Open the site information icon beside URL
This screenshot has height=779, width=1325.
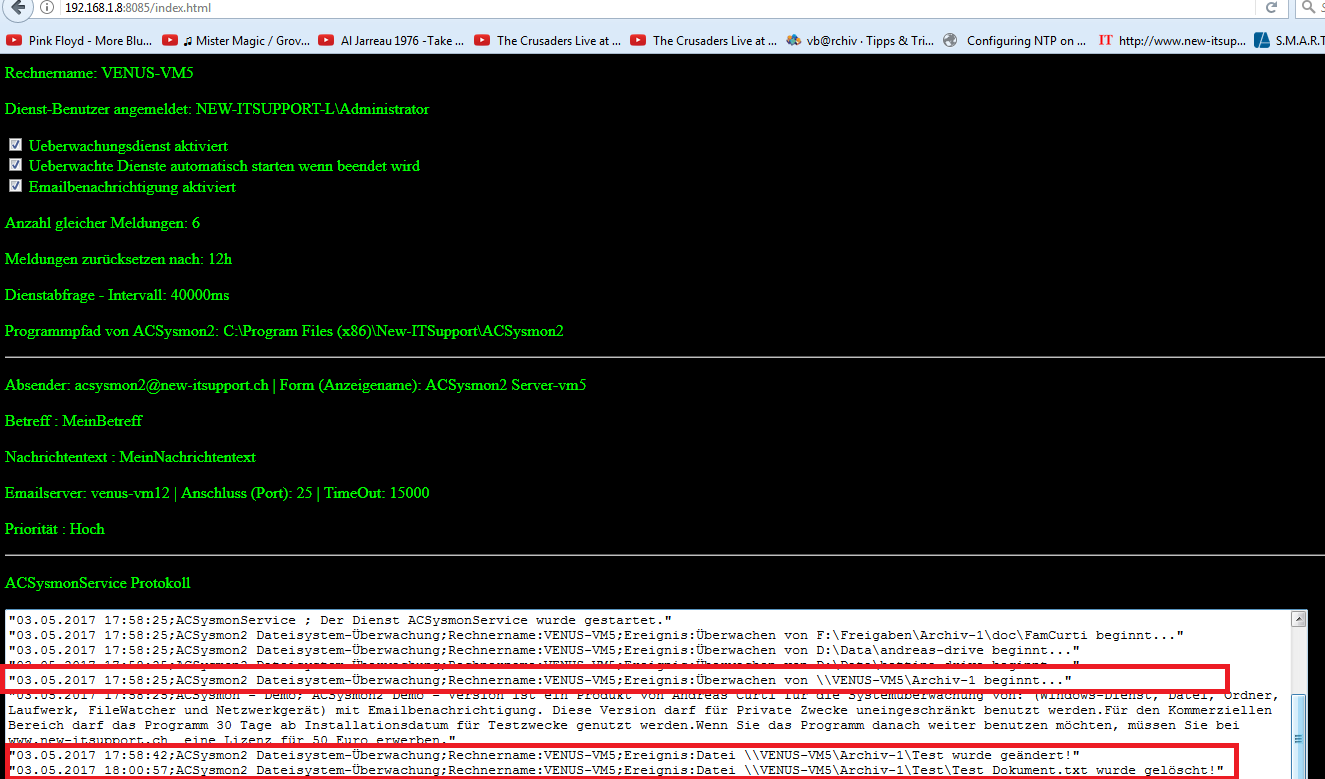[48, 8]
